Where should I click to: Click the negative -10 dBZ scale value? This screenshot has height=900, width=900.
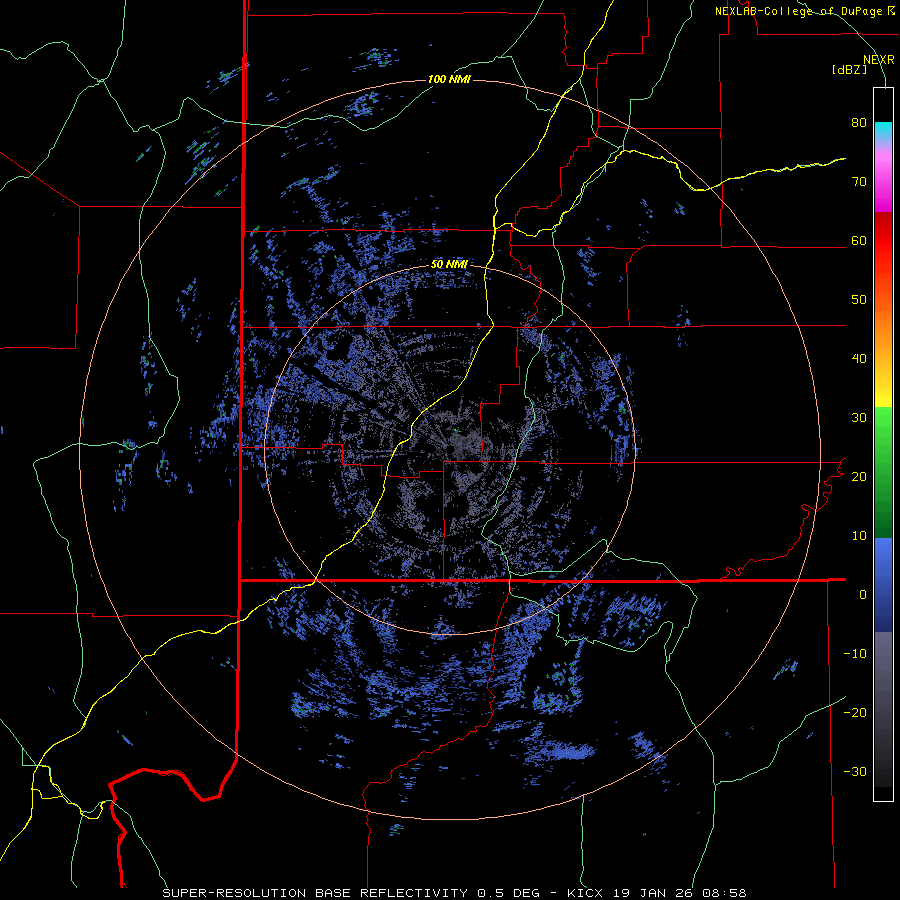pos(855,653)
